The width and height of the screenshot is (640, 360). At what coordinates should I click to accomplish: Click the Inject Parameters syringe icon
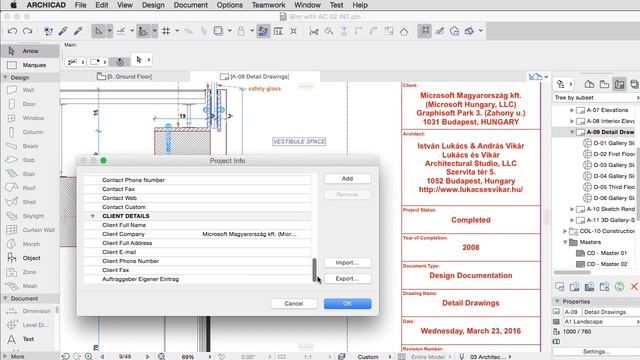pyautogui.click(x=78, y=31)
